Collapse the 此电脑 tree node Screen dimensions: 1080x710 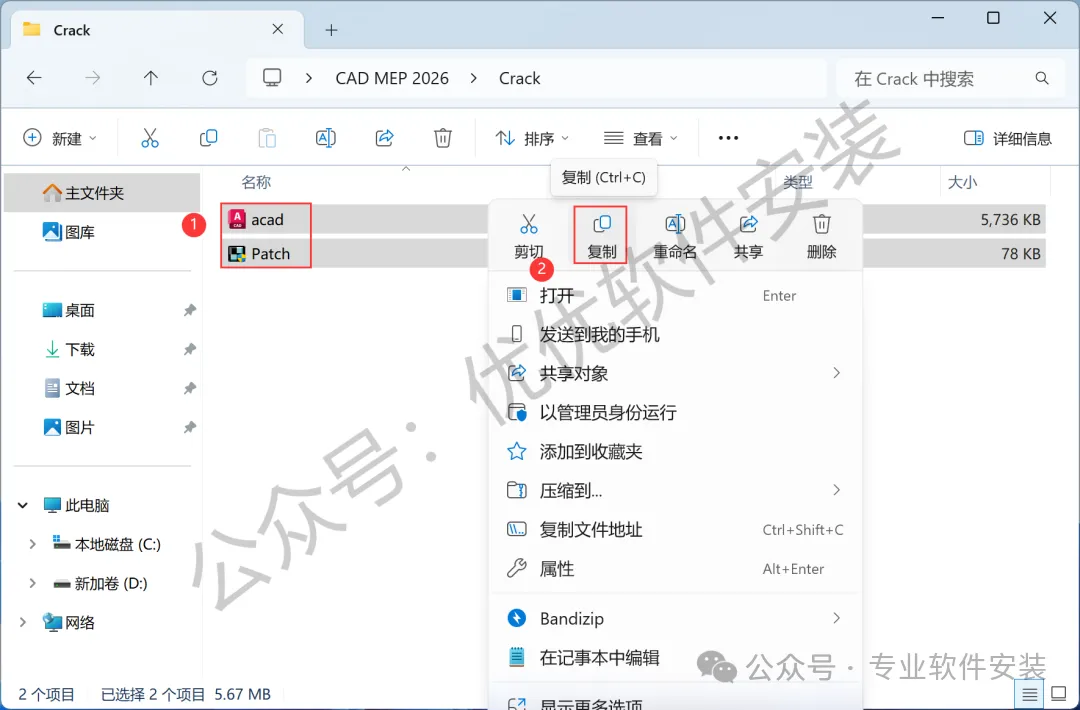pos(23,505)
